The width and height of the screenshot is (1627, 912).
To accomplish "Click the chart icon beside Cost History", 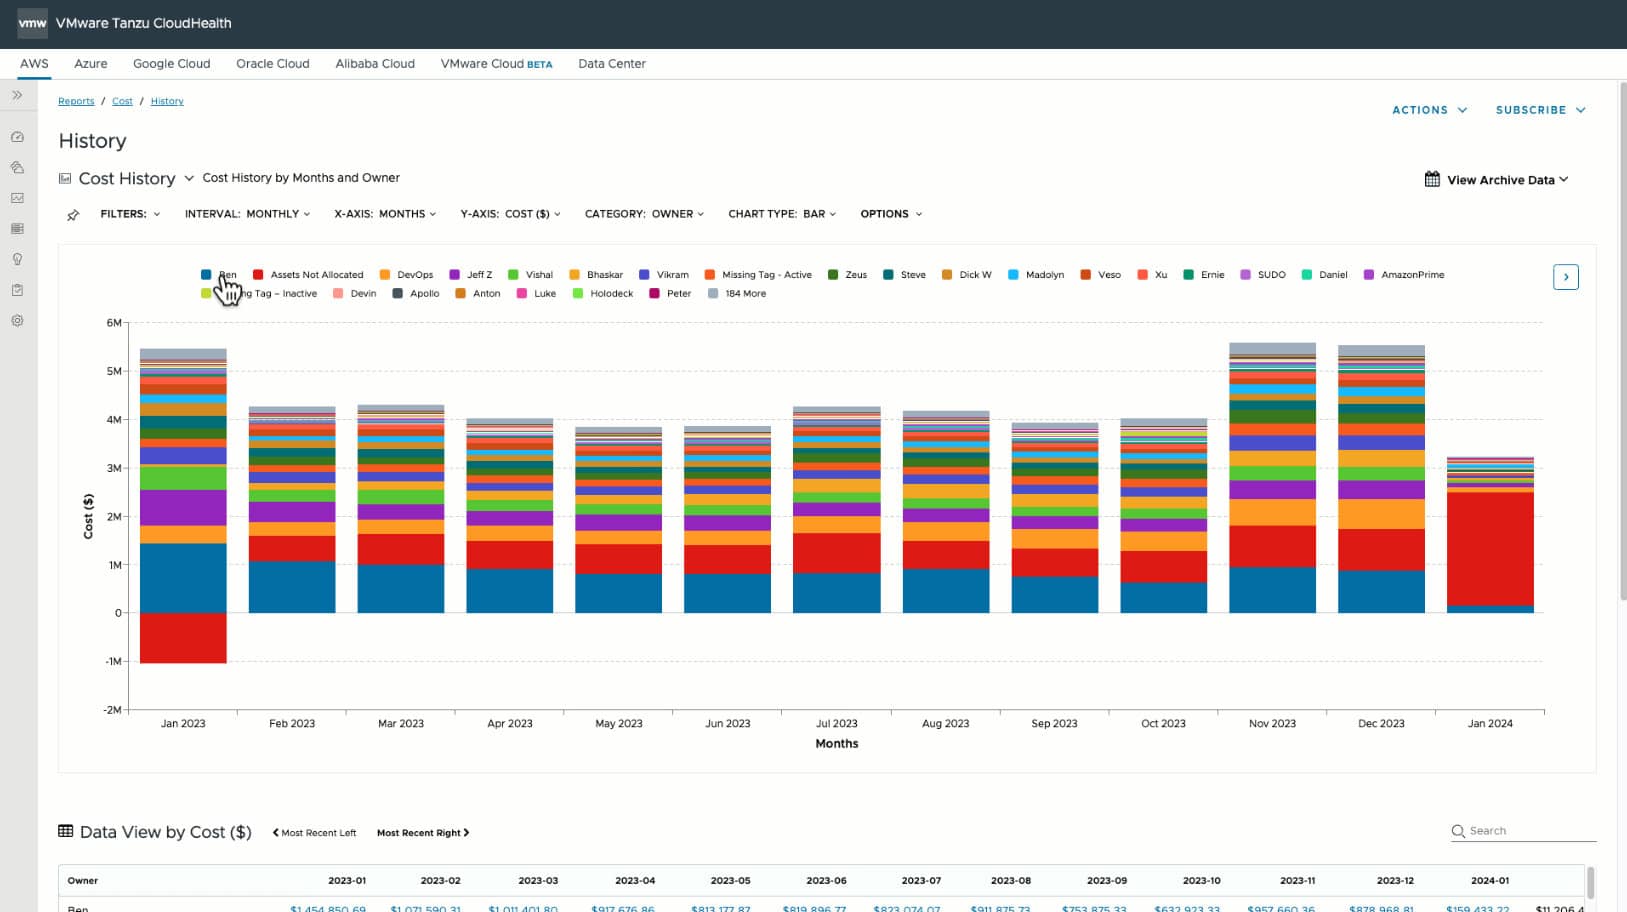I will (65, 178).
